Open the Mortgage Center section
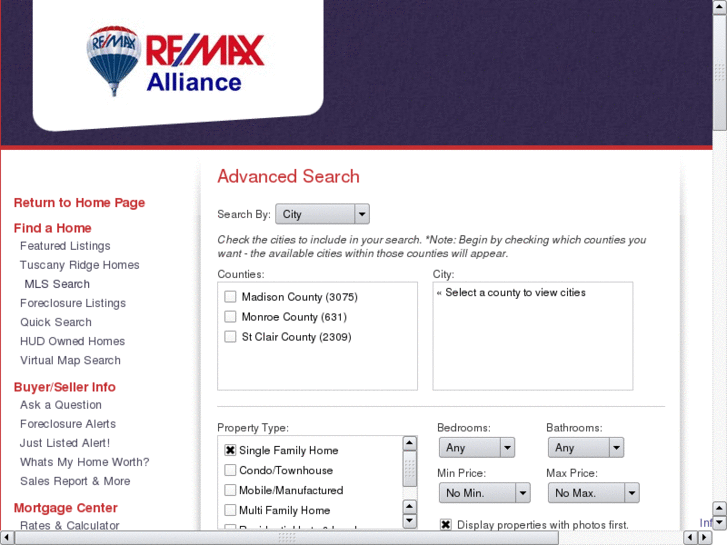This screenshot has height=545, width=727. (x=65, y=507)
